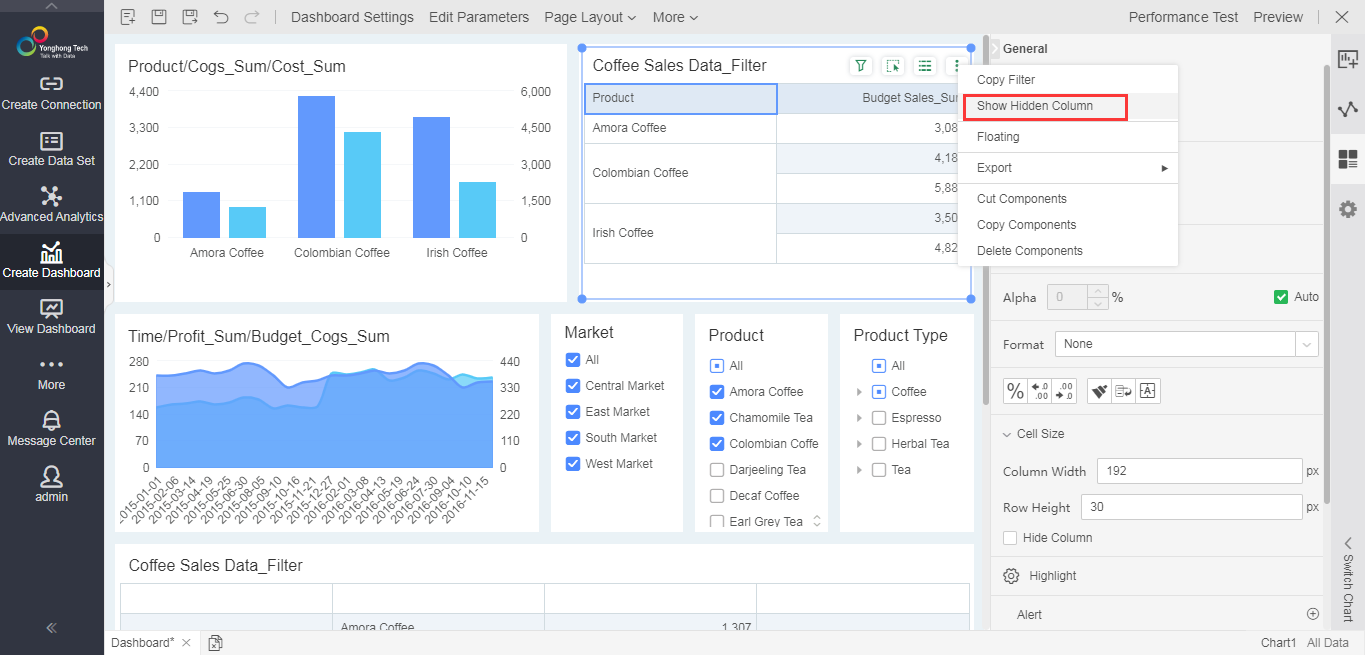Click the undo arrow in the toolbar
1365x655 pixels.
coord(221,17)
